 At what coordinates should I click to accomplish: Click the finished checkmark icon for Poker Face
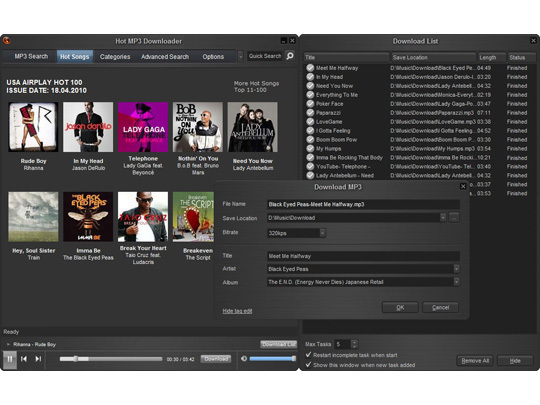[x=310, y=104]
